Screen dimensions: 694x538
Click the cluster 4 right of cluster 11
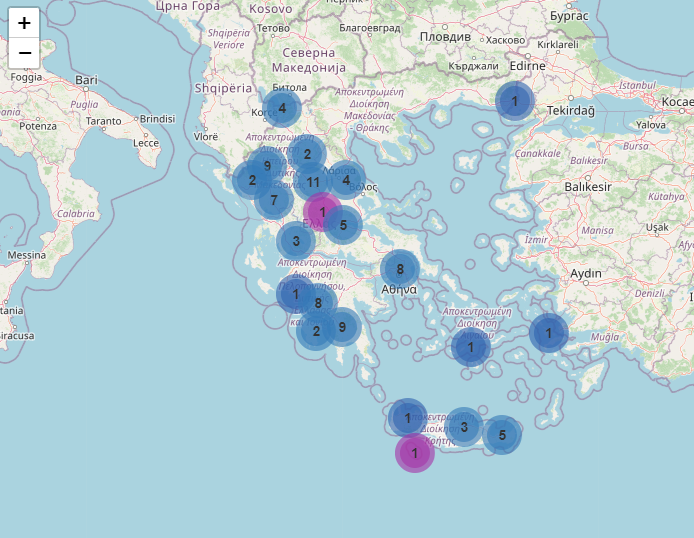(x=346, y=181)
